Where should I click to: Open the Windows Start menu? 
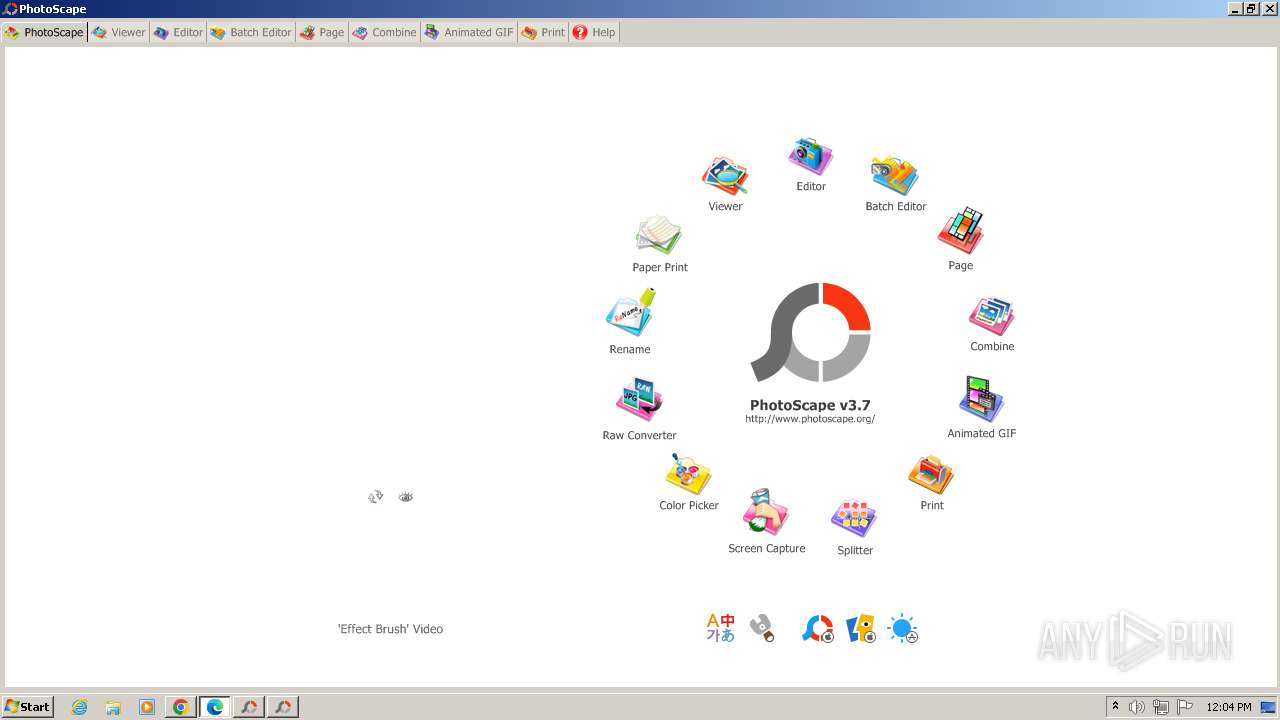point(27,706)
